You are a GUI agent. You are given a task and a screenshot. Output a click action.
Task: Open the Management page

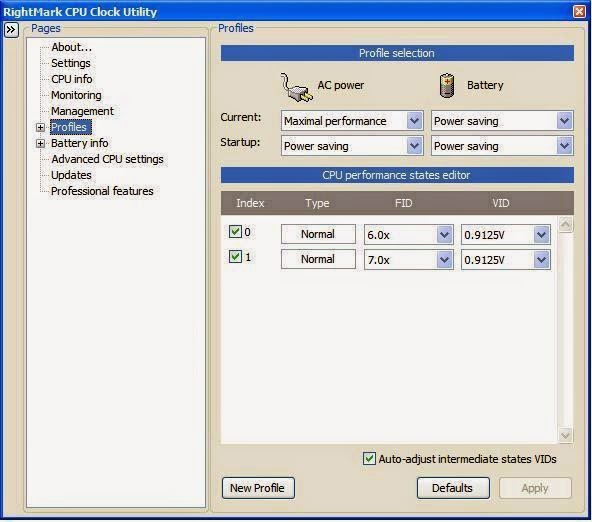[82, 111]
